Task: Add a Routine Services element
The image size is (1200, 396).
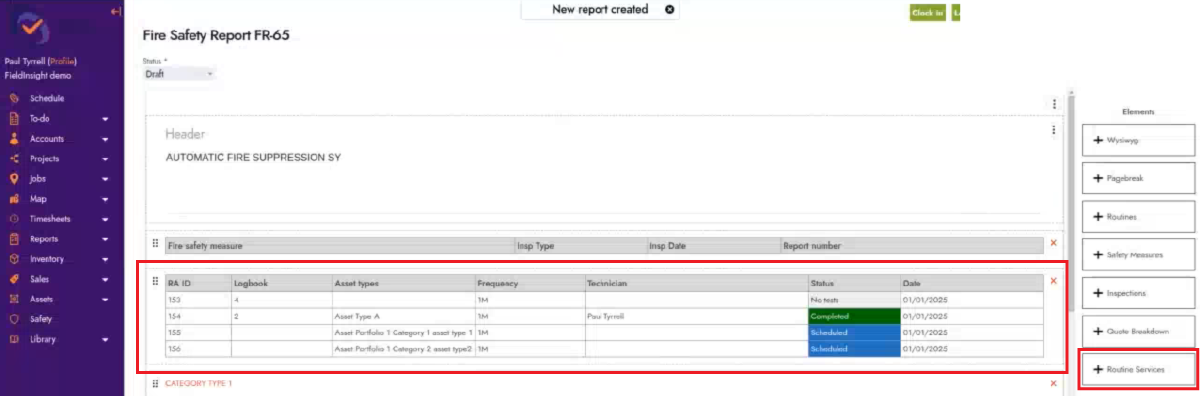Action: 1138,369
